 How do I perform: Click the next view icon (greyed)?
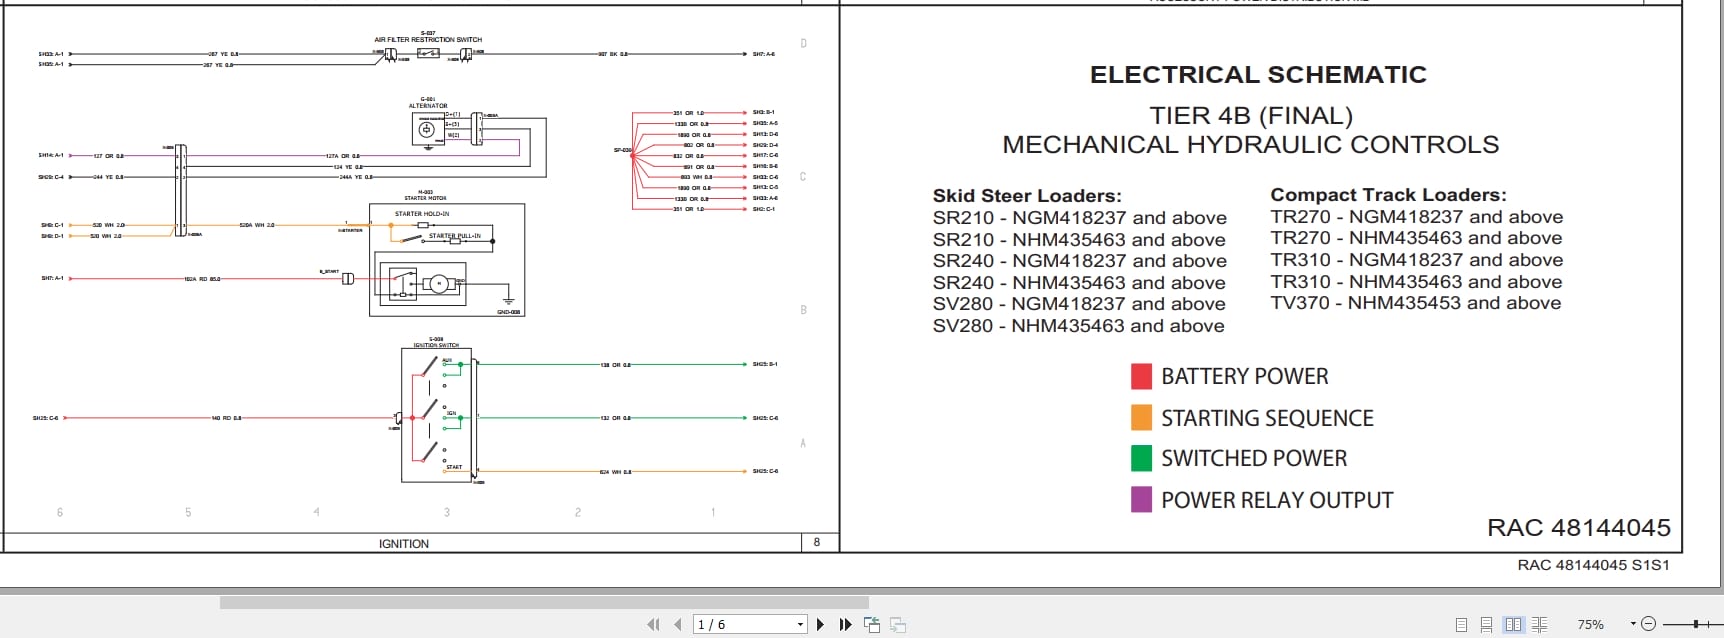pyautogui.click(x=898, y=624)
